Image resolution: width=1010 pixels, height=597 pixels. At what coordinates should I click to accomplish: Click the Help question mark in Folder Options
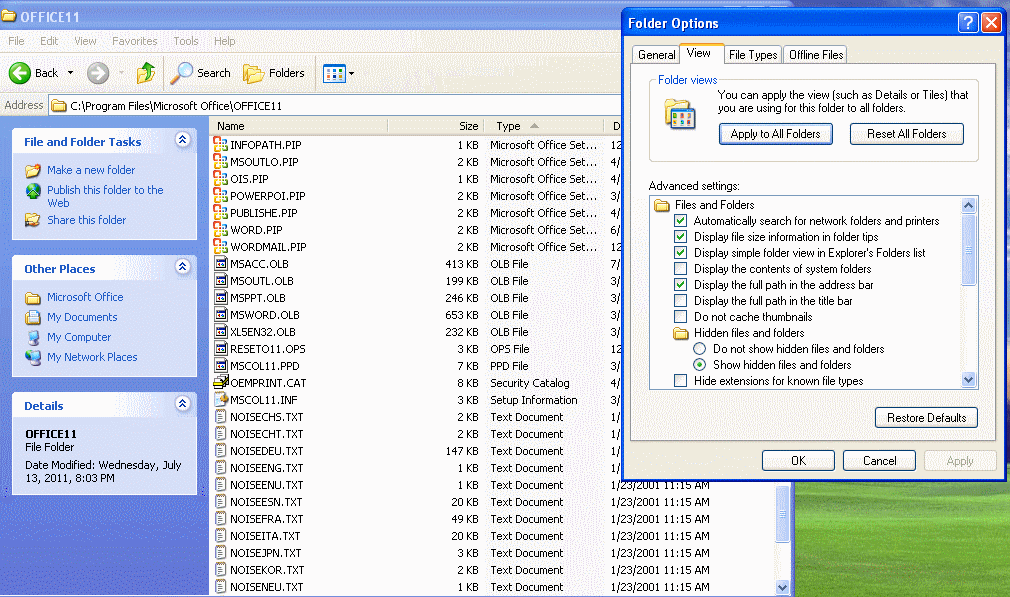pos(969,22)
